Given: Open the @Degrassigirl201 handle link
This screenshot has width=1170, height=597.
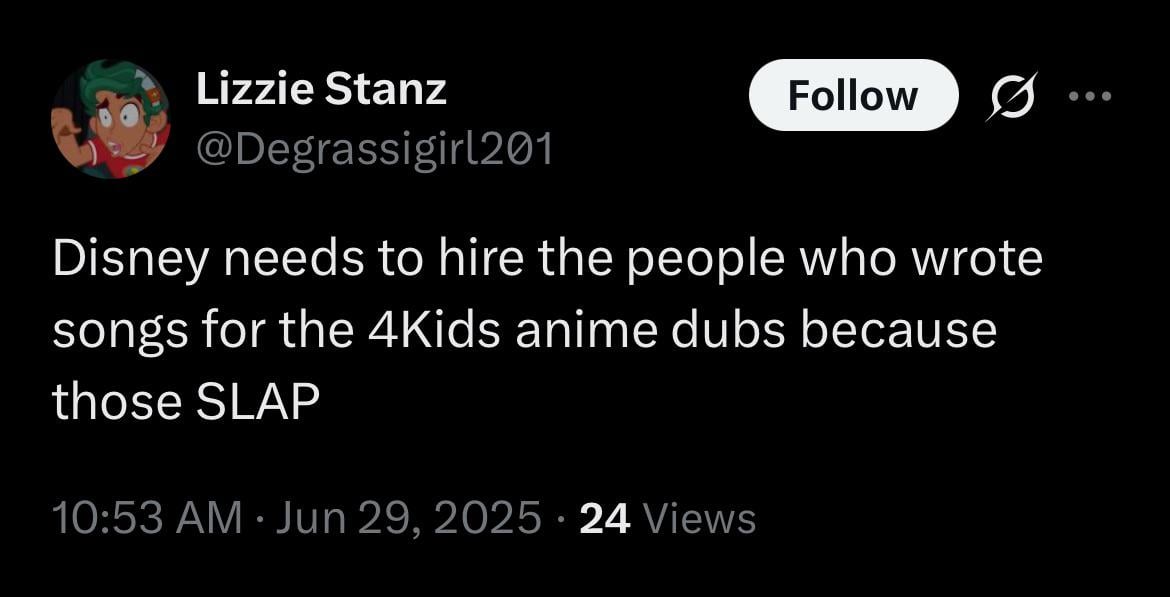Looking at the screenshot, I should click(375, 149).
